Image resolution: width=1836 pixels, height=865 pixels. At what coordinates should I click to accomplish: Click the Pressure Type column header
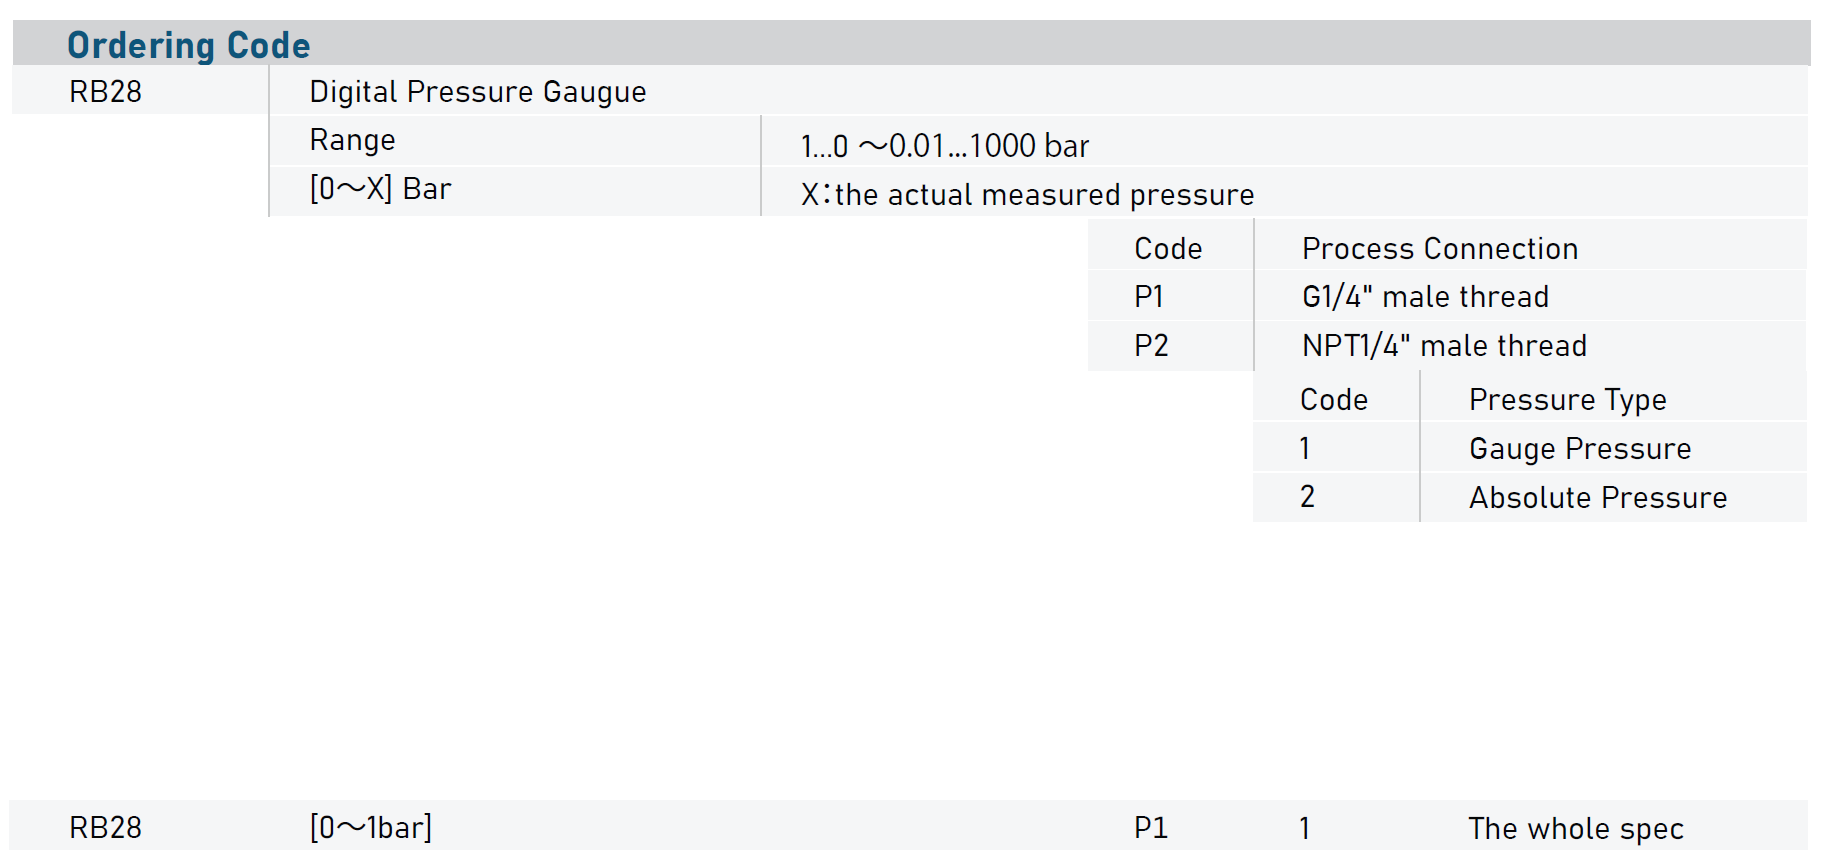coord(1567,400)
